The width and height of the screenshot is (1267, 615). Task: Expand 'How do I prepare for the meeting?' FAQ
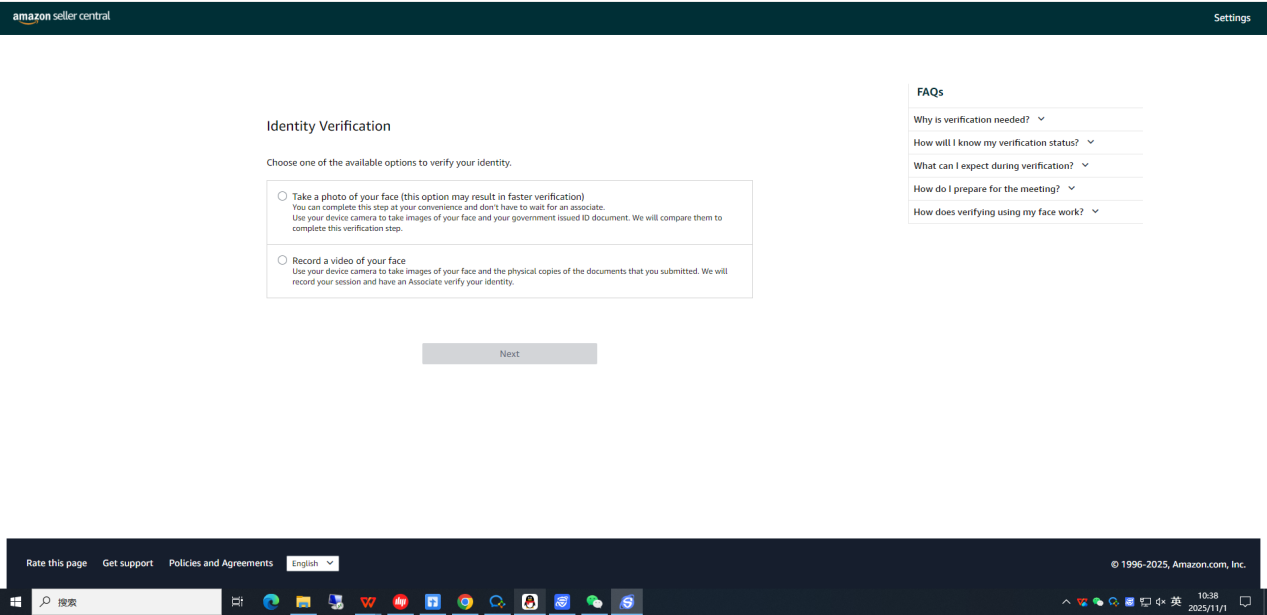[x=993, y=189]
